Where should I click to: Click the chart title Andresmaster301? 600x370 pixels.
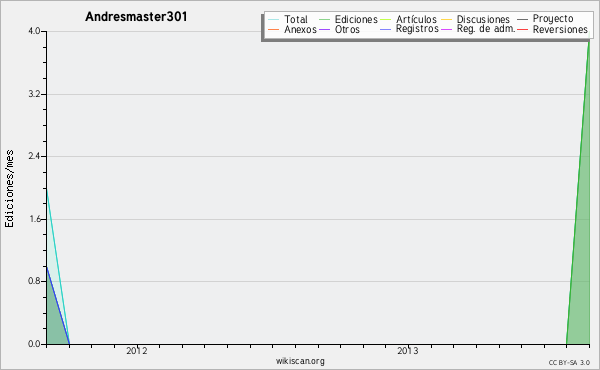(136, 17)
